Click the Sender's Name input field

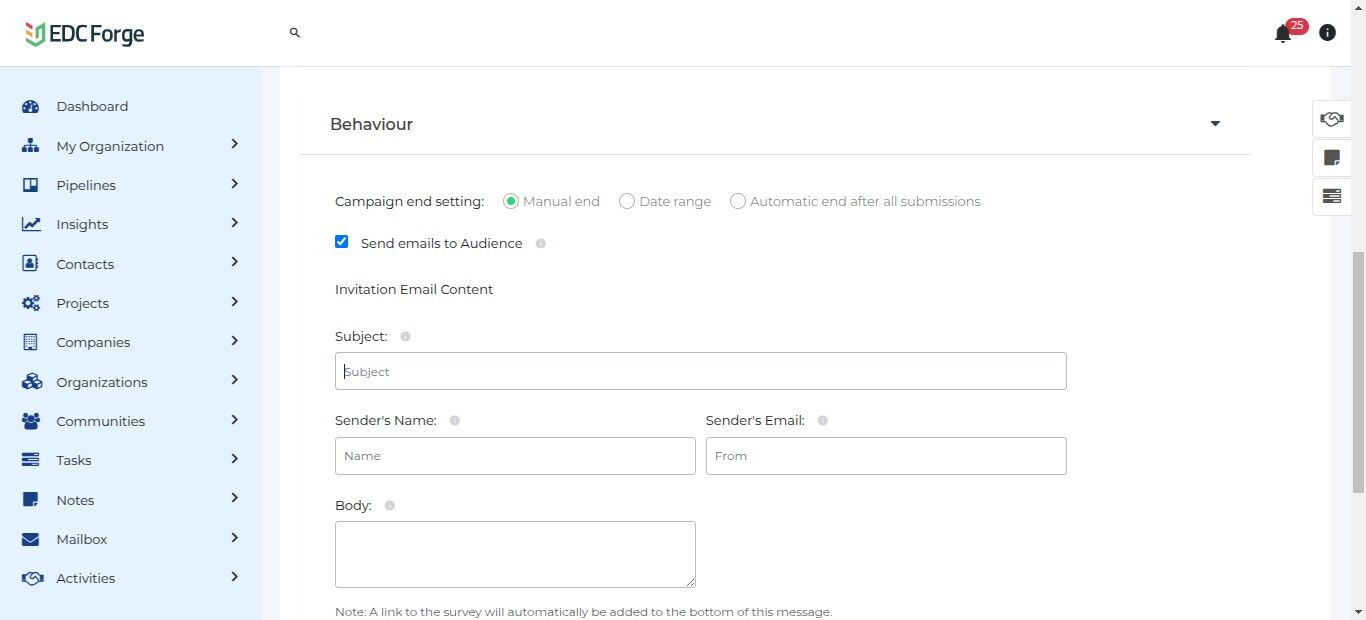(x=515, y=456)
